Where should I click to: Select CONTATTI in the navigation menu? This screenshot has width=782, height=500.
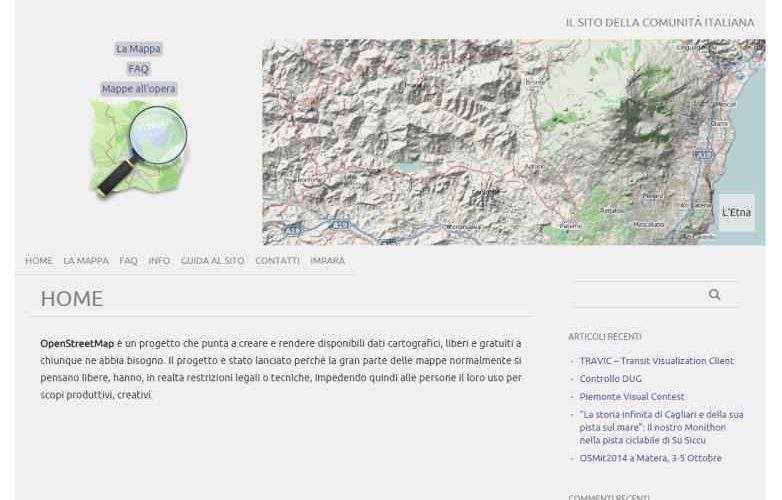click(x=277, y=261)
